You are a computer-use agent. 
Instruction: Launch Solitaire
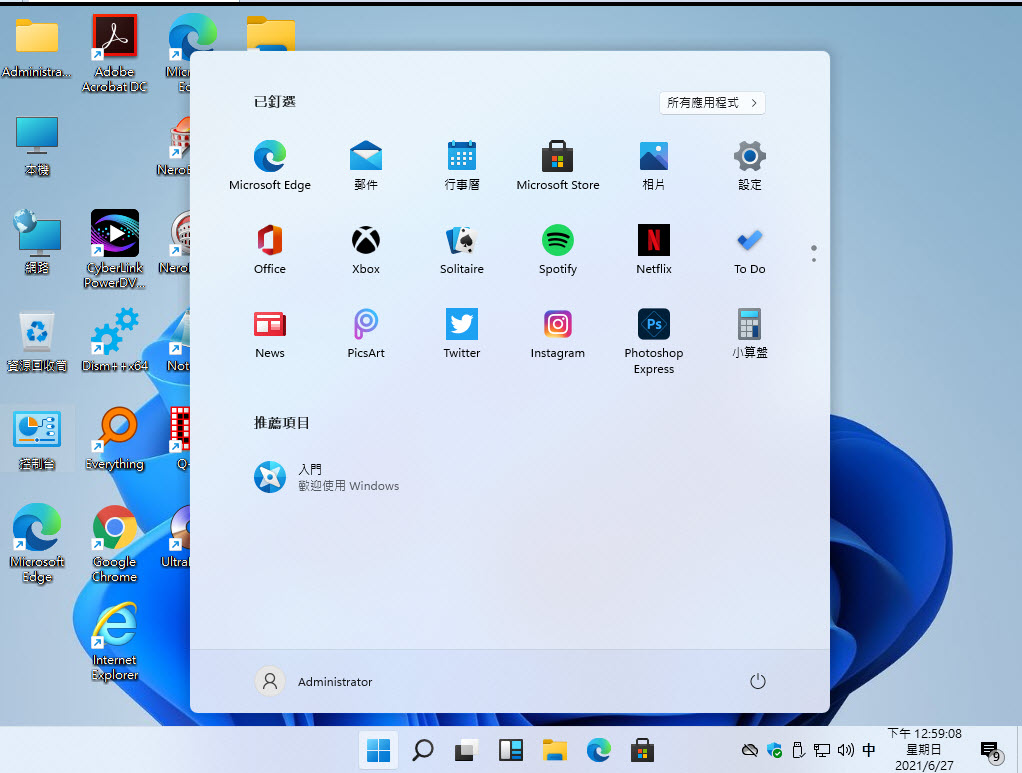click(461, 249)
